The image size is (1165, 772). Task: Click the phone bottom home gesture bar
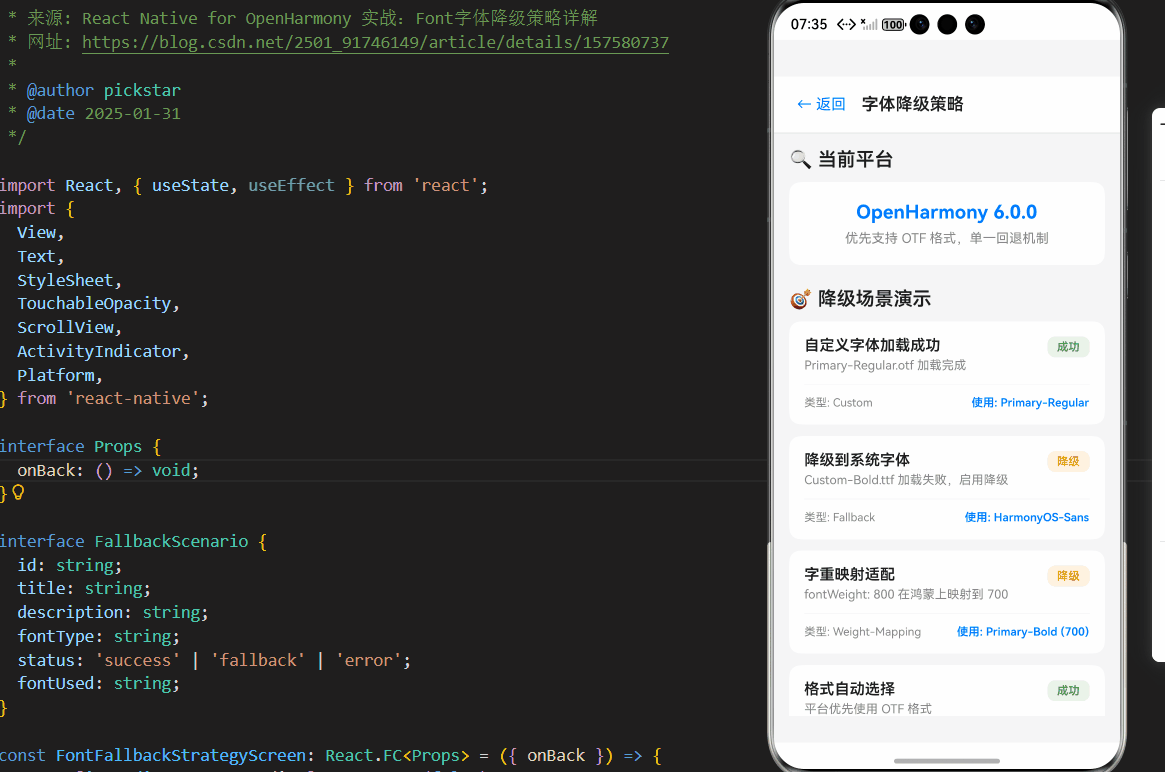tap(947, 761)
